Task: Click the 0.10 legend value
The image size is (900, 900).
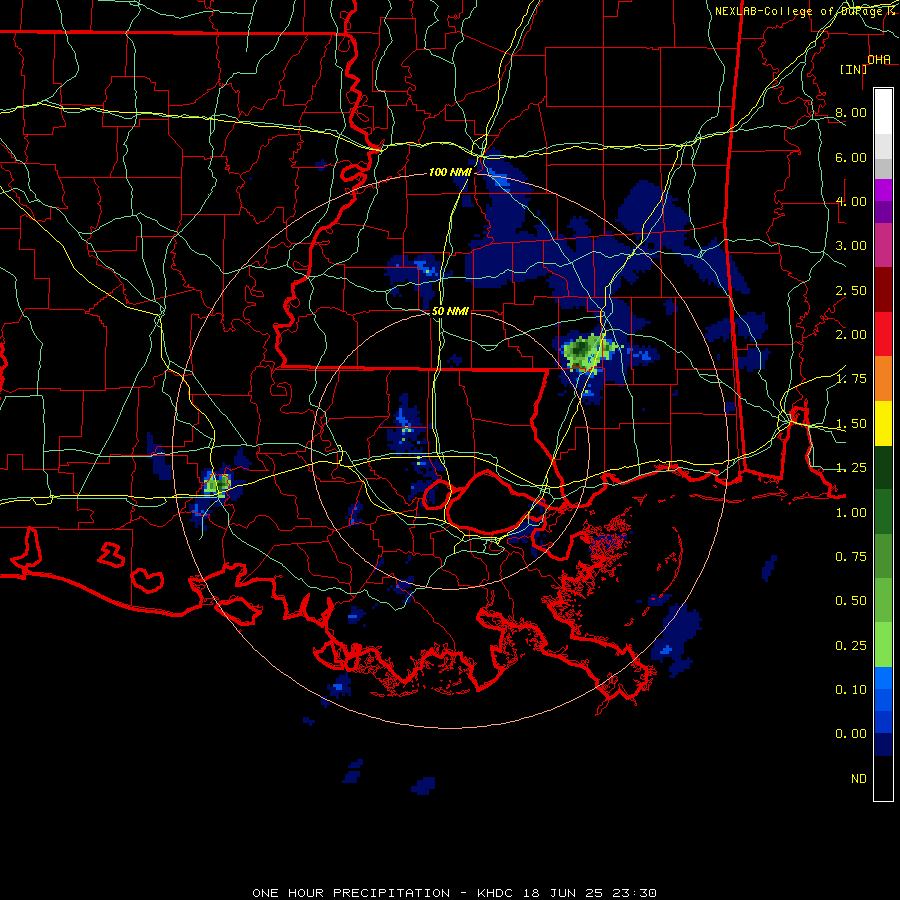Action: click(x=851, y=690)
